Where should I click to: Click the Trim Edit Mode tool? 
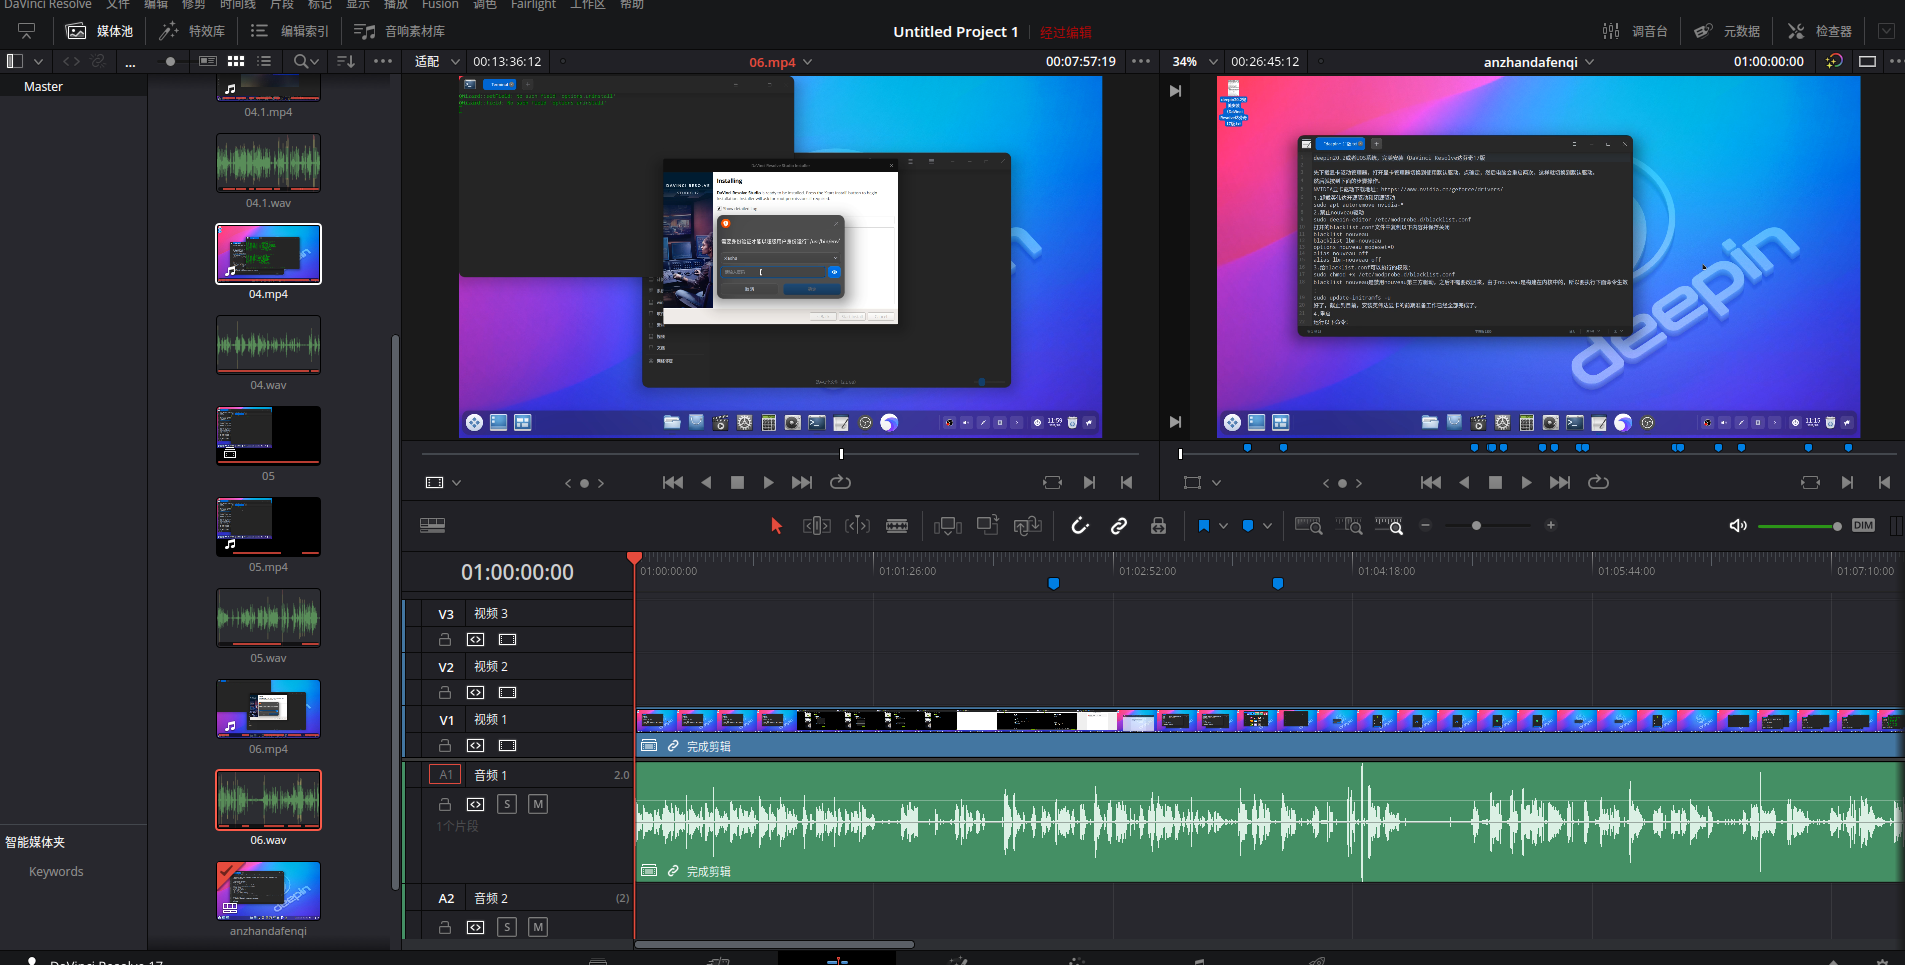coord(816,526)
